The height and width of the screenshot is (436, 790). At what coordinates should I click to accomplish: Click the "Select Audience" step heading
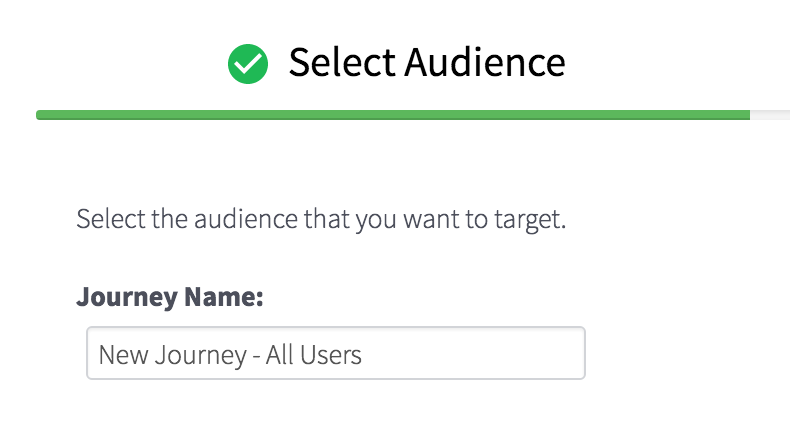click(x=426, y=63)
